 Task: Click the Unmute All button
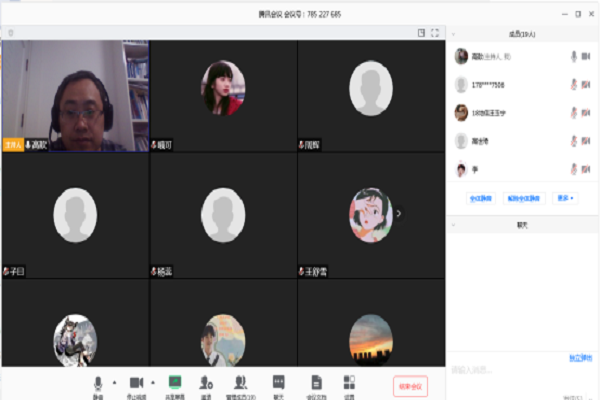(x=524, y=198)
